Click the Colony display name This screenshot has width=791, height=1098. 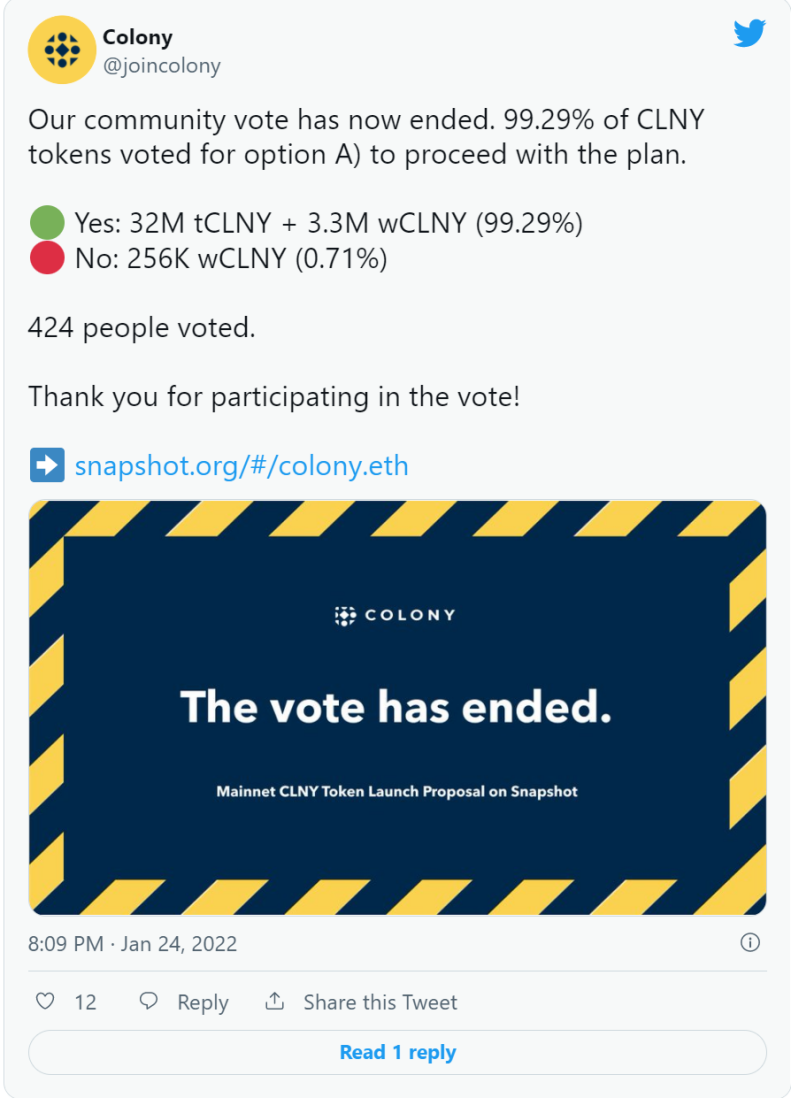point(137,37)
